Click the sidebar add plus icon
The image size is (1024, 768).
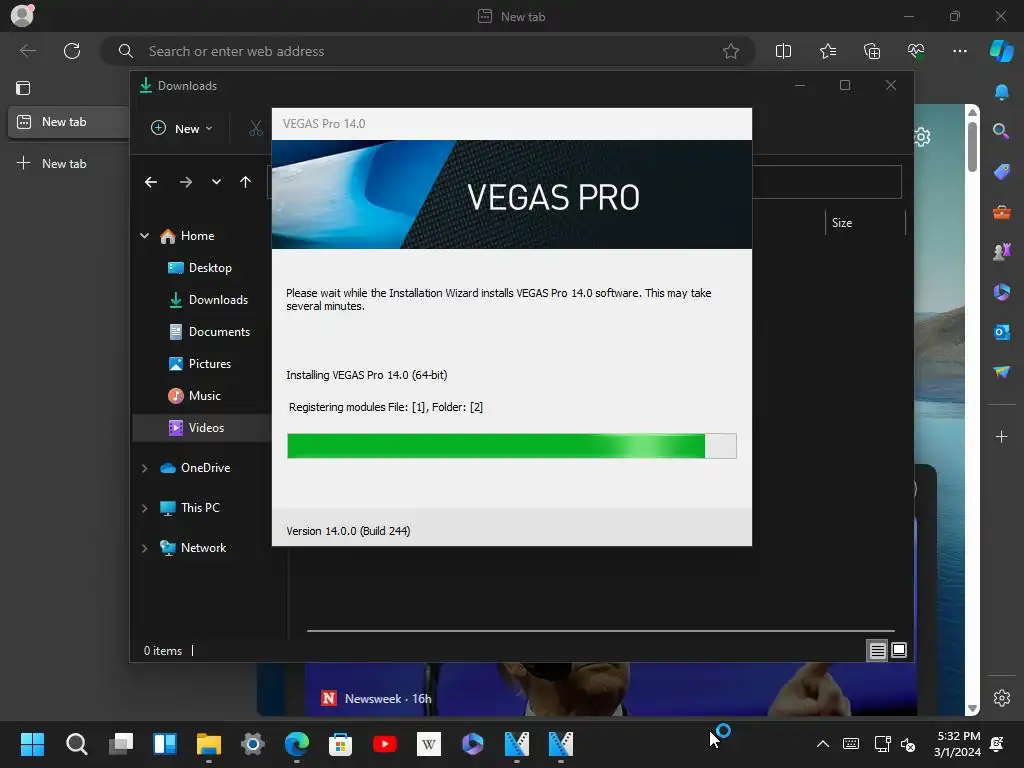pyautogui.click(x=1002, y=436)
